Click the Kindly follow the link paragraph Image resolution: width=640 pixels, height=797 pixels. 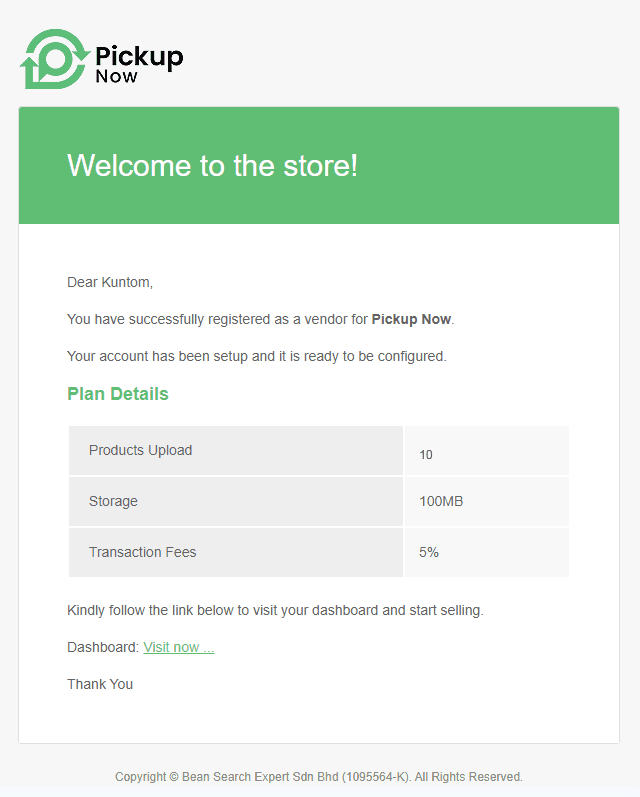click(275, 610)
